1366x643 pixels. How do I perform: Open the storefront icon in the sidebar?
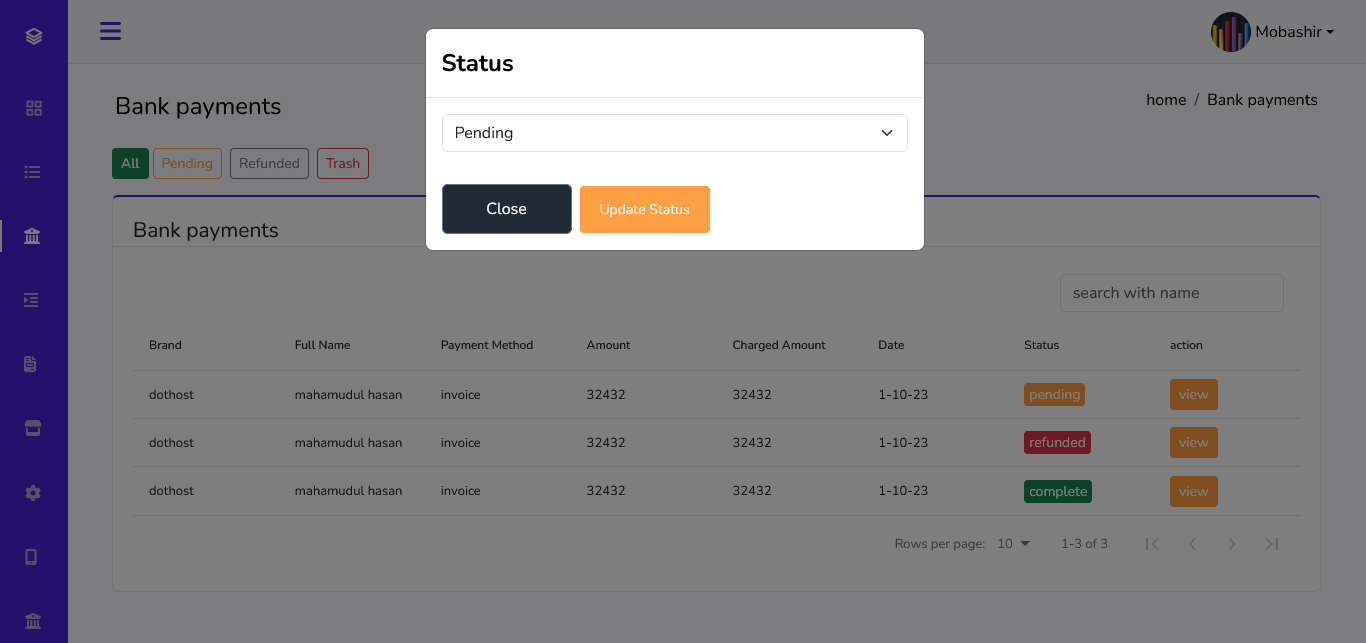(32, 427)
